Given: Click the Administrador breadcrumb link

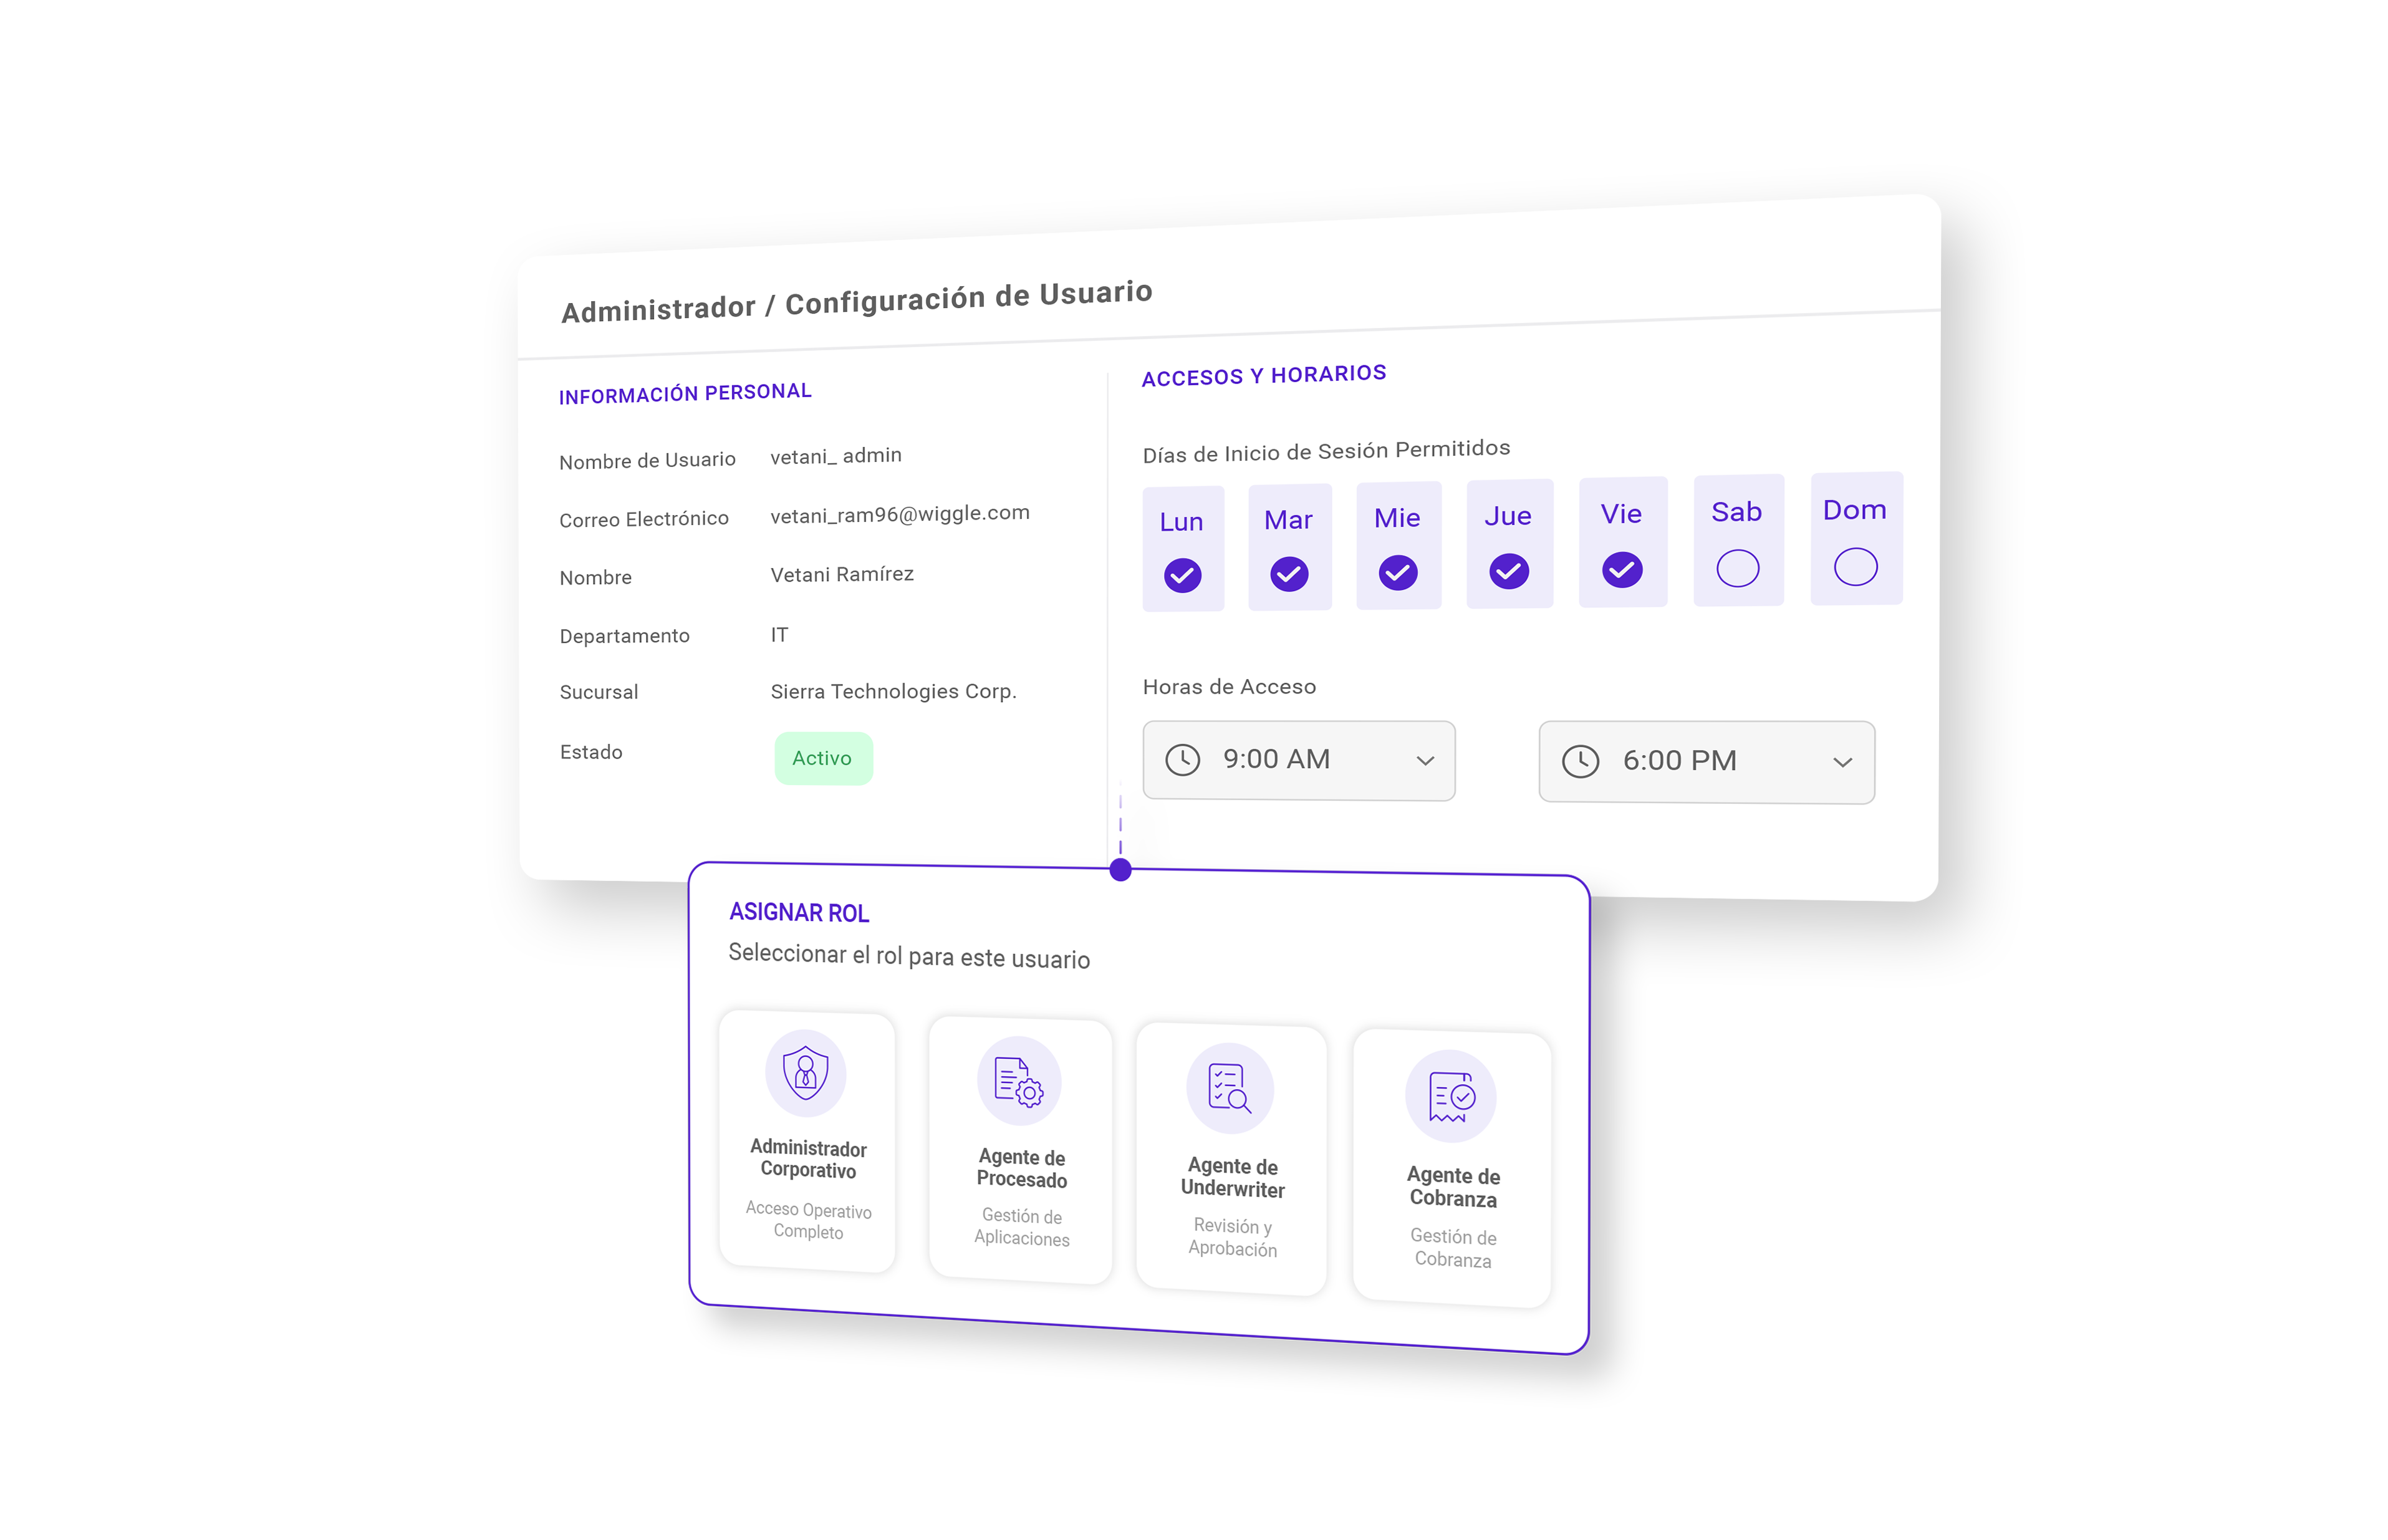Looking at the screenshot, I should tap(658, 309).
